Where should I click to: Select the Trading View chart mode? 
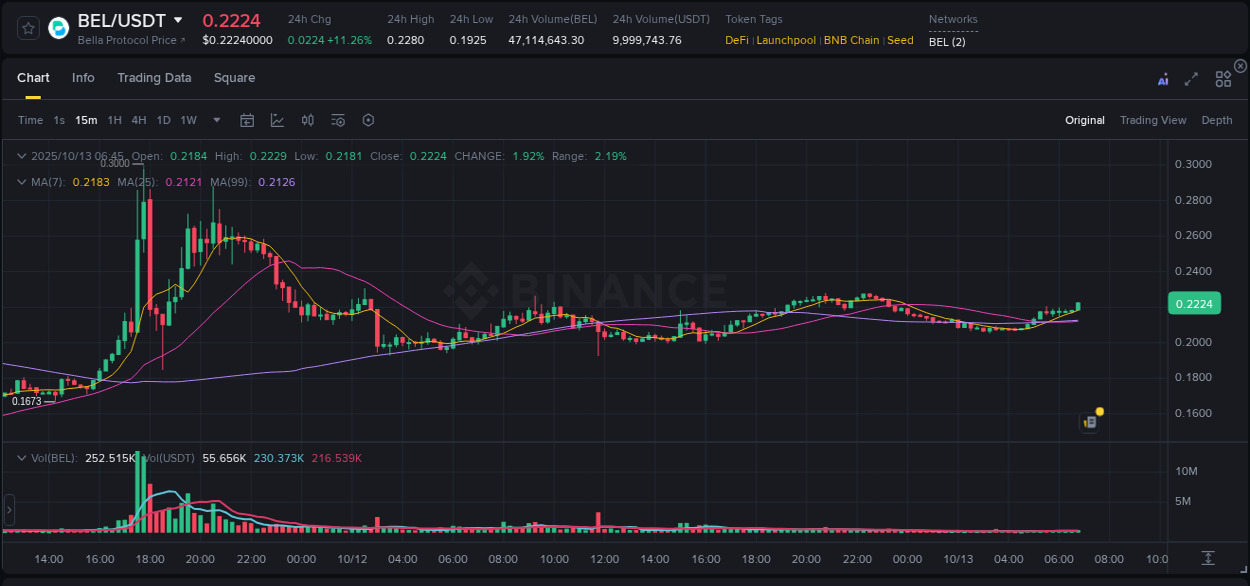tap(1152, 120)
